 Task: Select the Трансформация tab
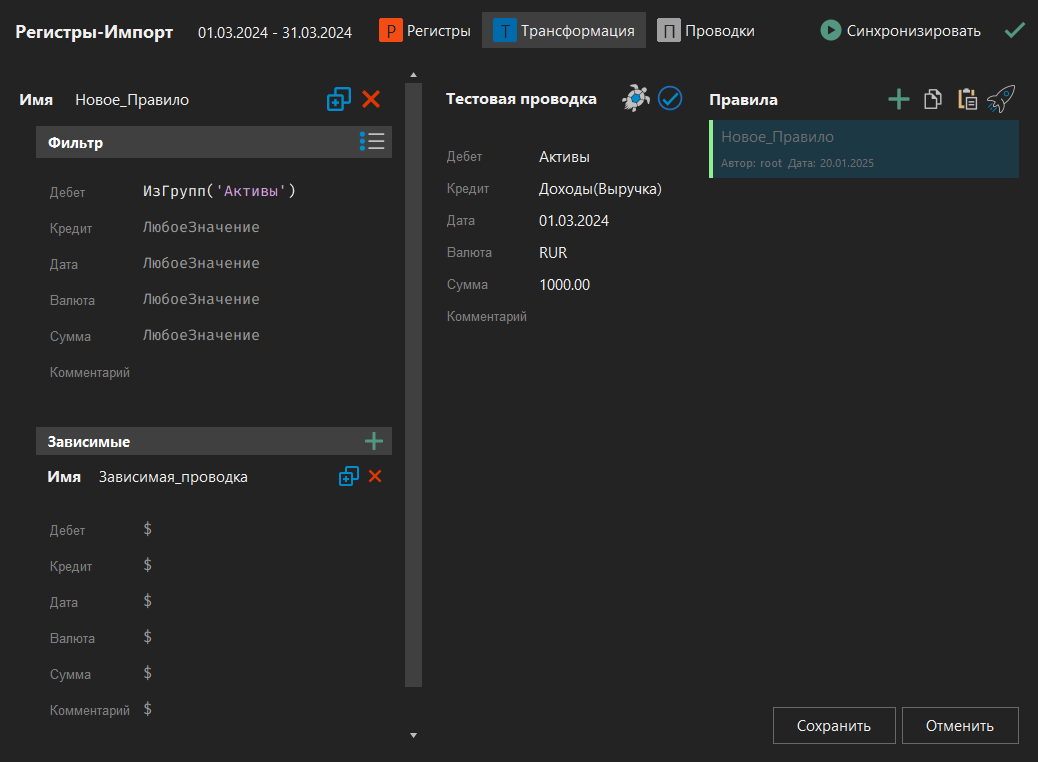(564, 31)
